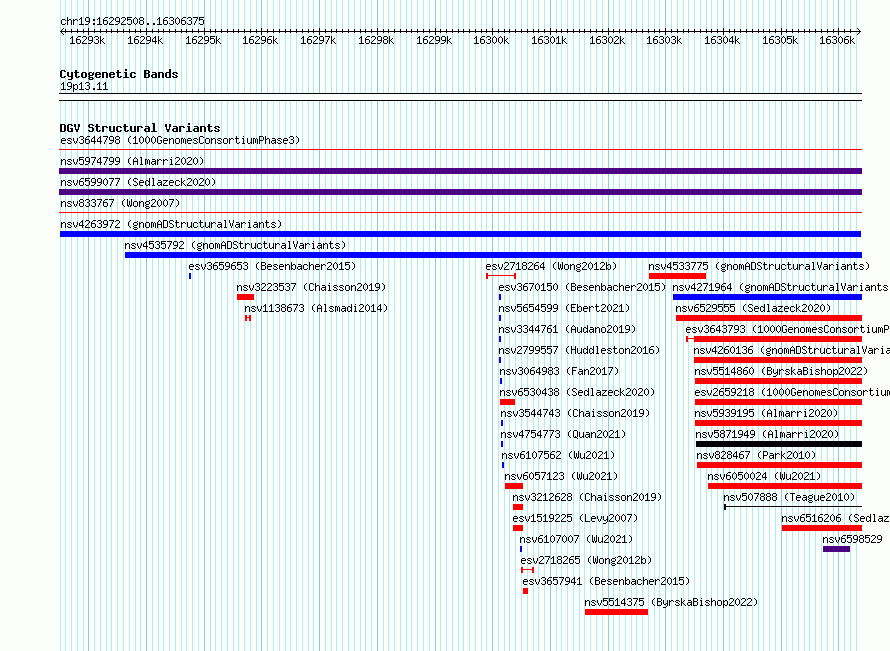
Task: Open the nsv6599077 Sedlazeck2020 variant label
Action: click(138, 182)
